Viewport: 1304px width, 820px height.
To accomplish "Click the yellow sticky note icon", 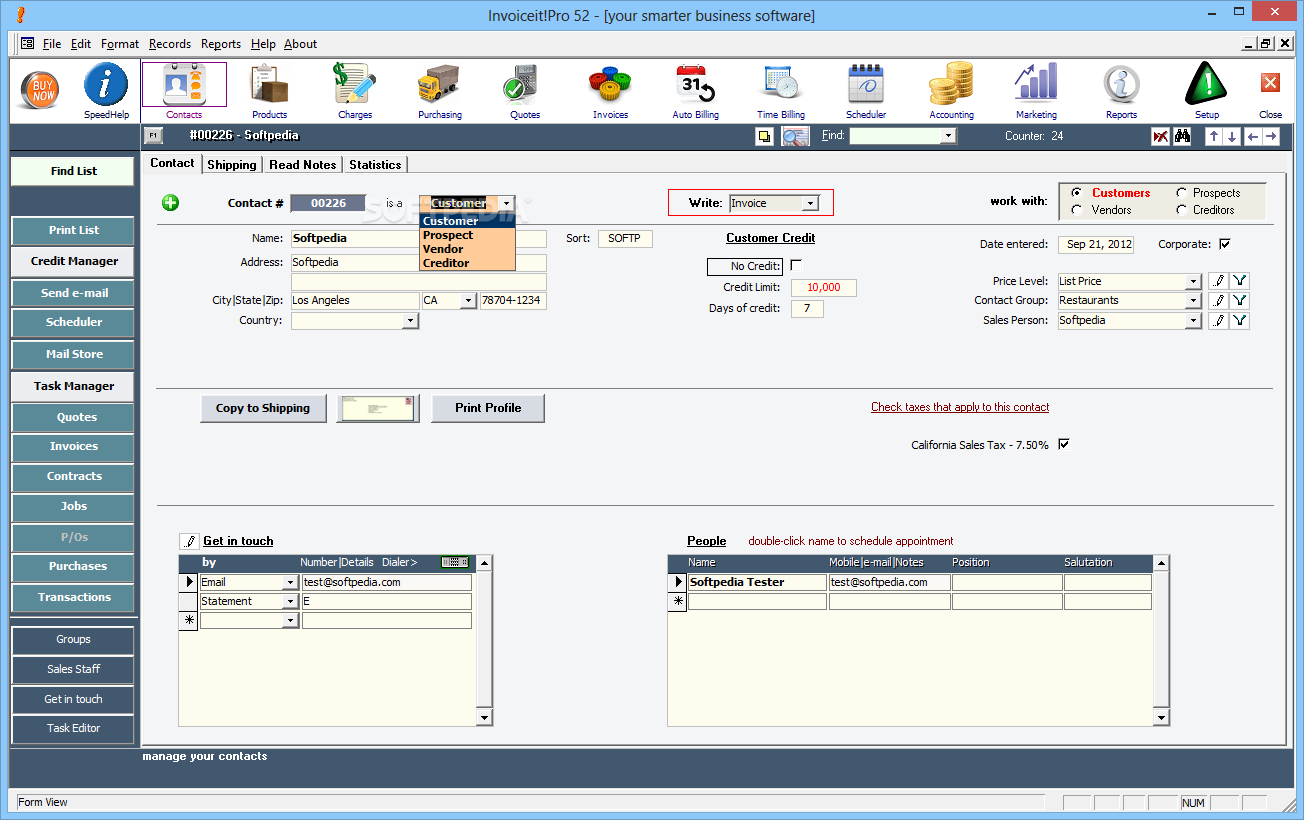I will [x=764, y=137].
